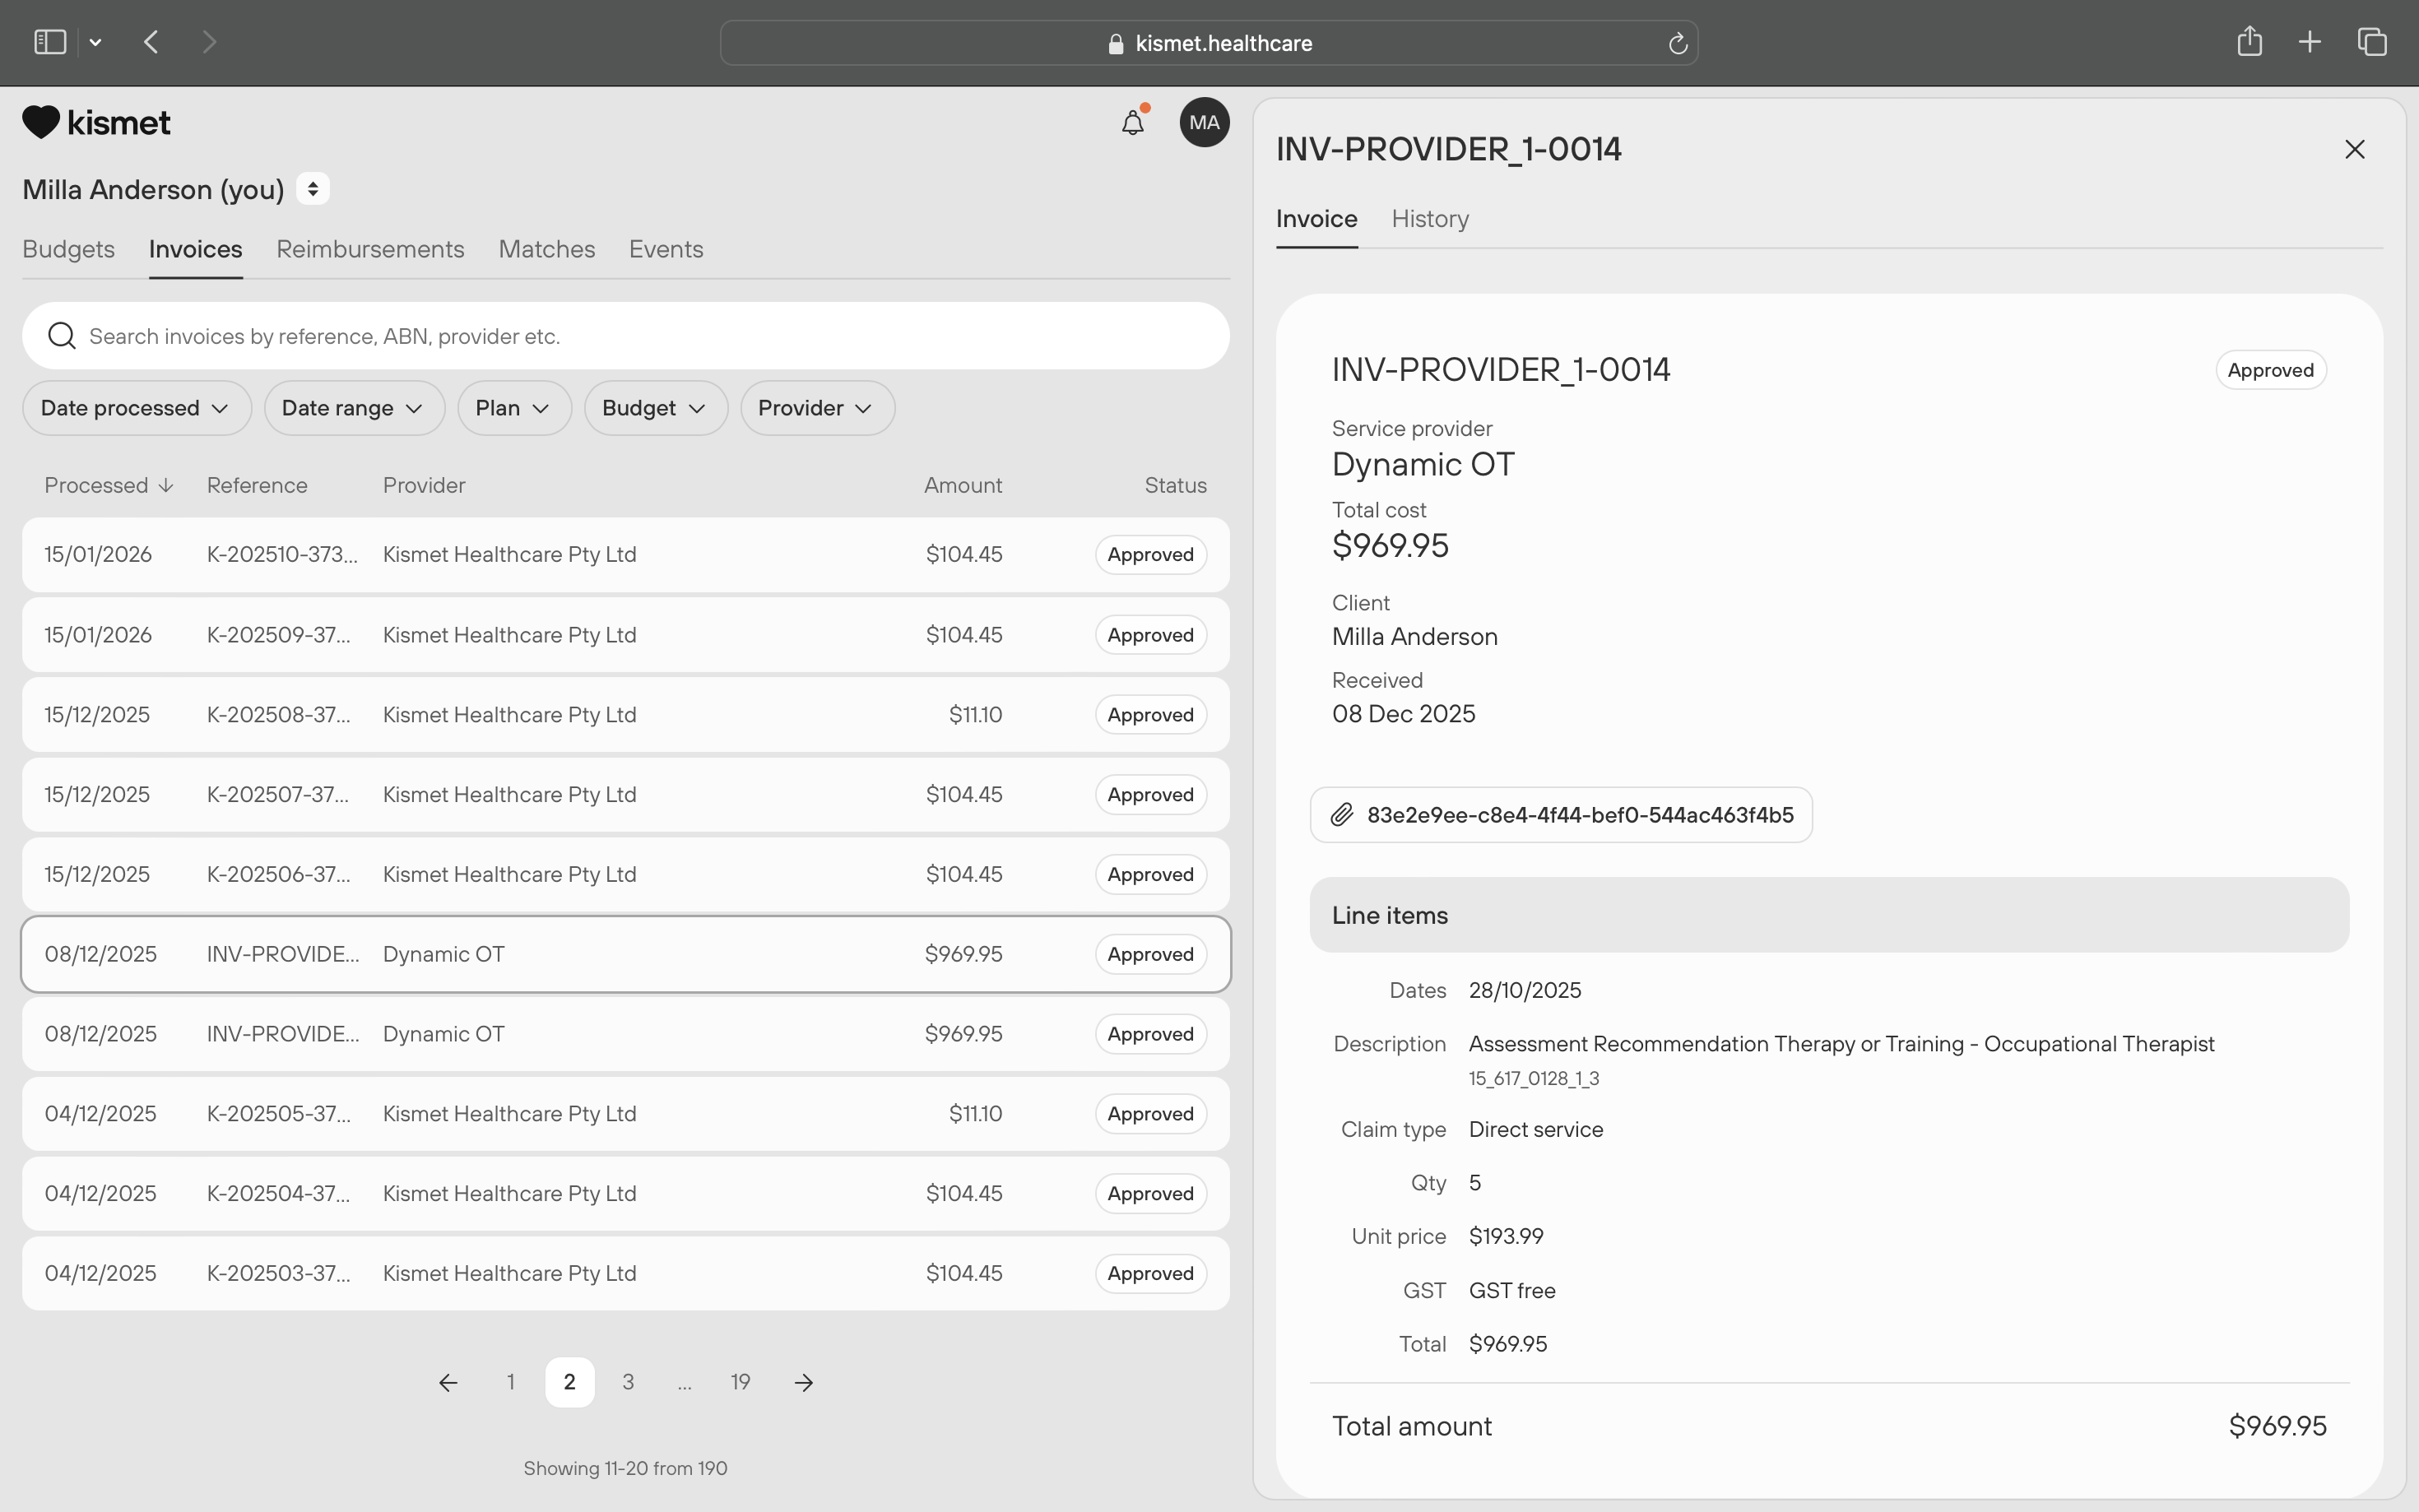Toggle the browser sidebar icon
2419x1512 pixels.
point(50,42)
